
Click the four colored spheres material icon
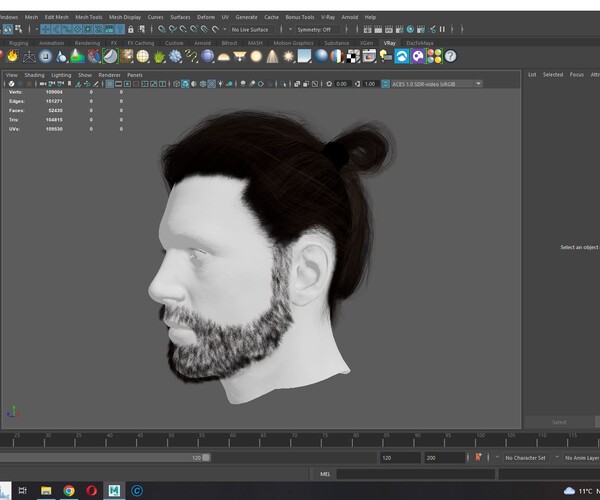click(x=434, y=56)
